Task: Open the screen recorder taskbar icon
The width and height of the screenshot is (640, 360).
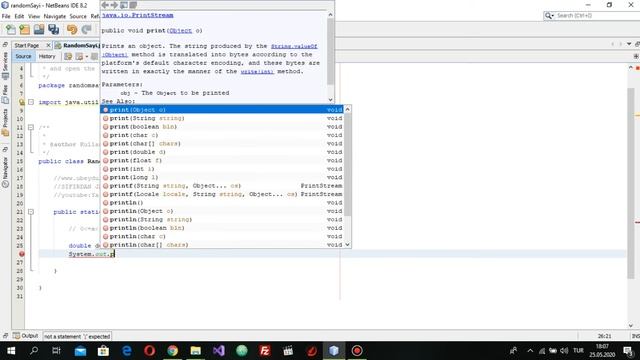Action: (357, 351)
